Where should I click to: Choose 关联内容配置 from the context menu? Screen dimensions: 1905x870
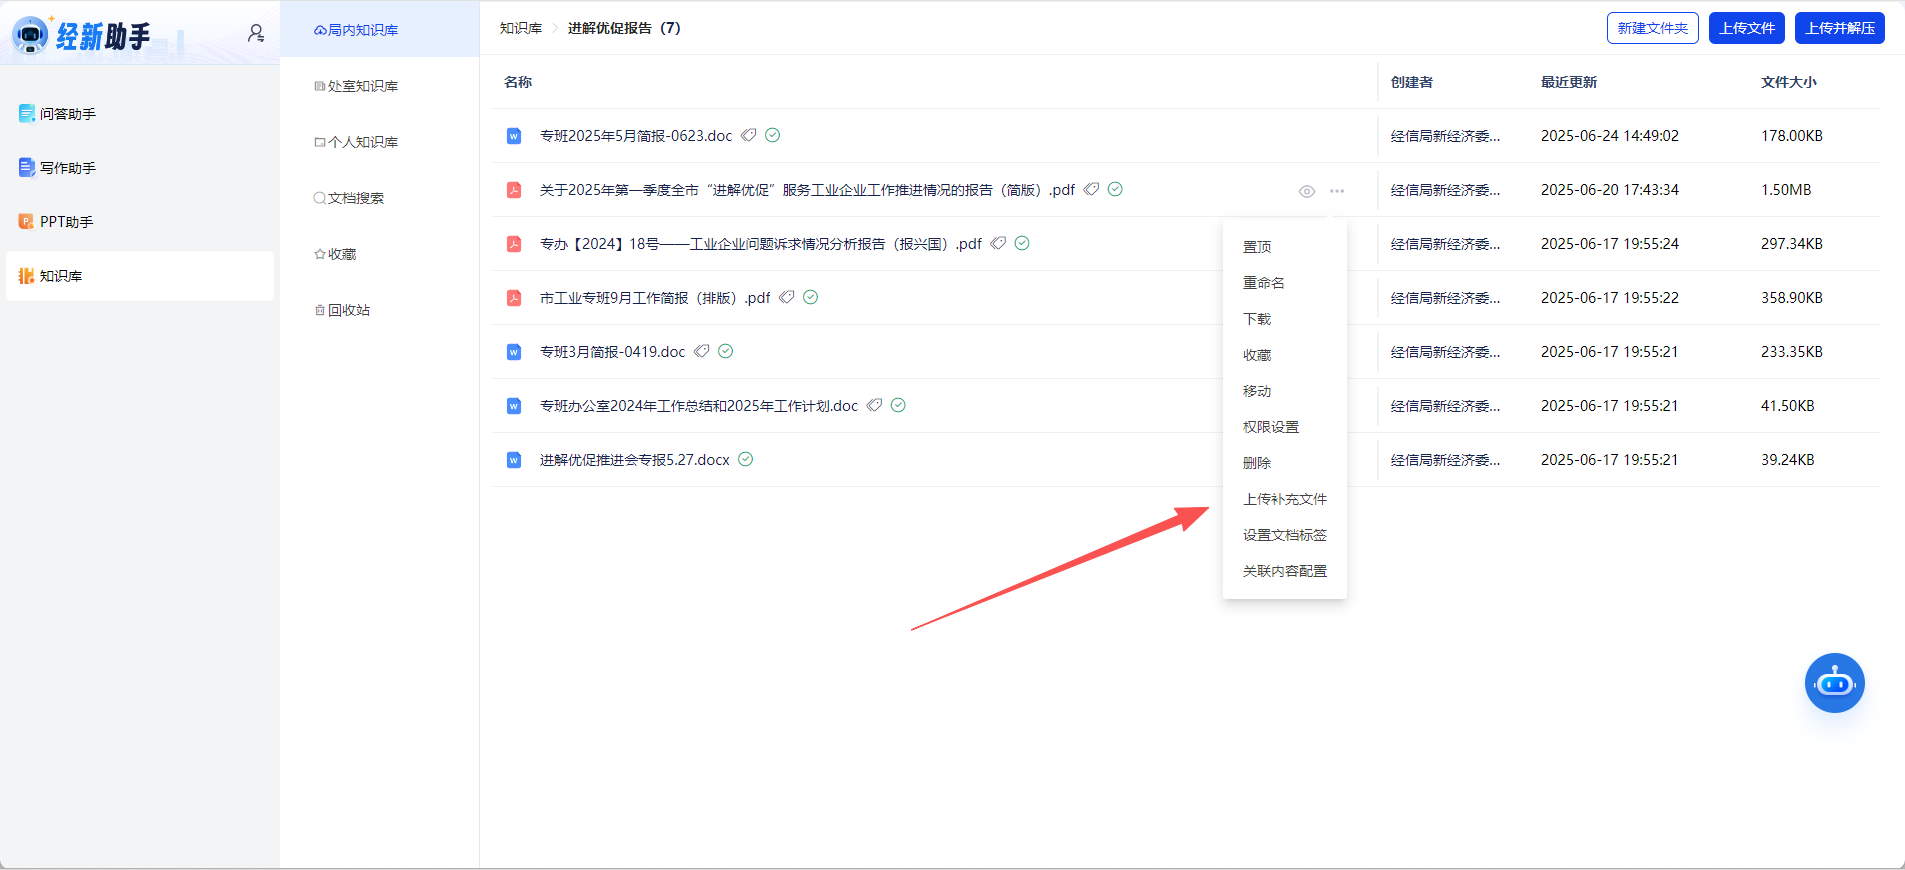point(1285,571)
